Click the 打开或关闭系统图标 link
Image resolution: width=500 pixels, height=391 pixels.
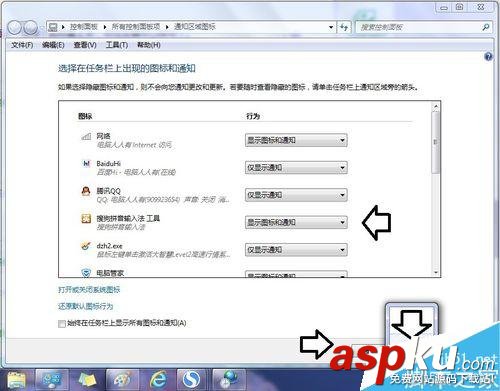point(89,289)
